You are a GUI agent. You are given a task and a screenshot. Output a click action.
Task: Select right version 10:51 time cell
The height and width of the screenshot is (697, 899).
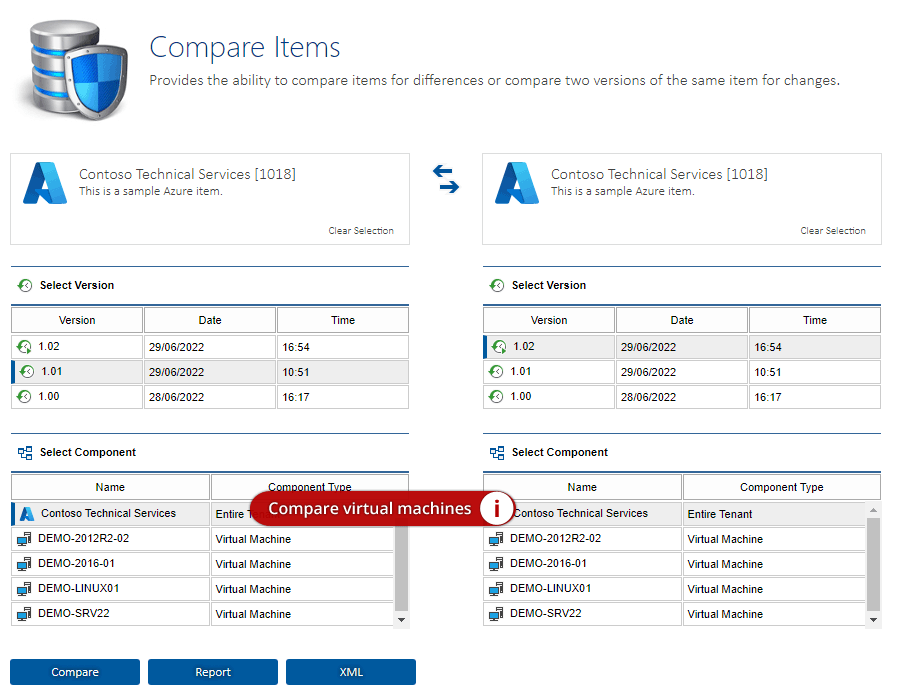click(x=815, y=371)
